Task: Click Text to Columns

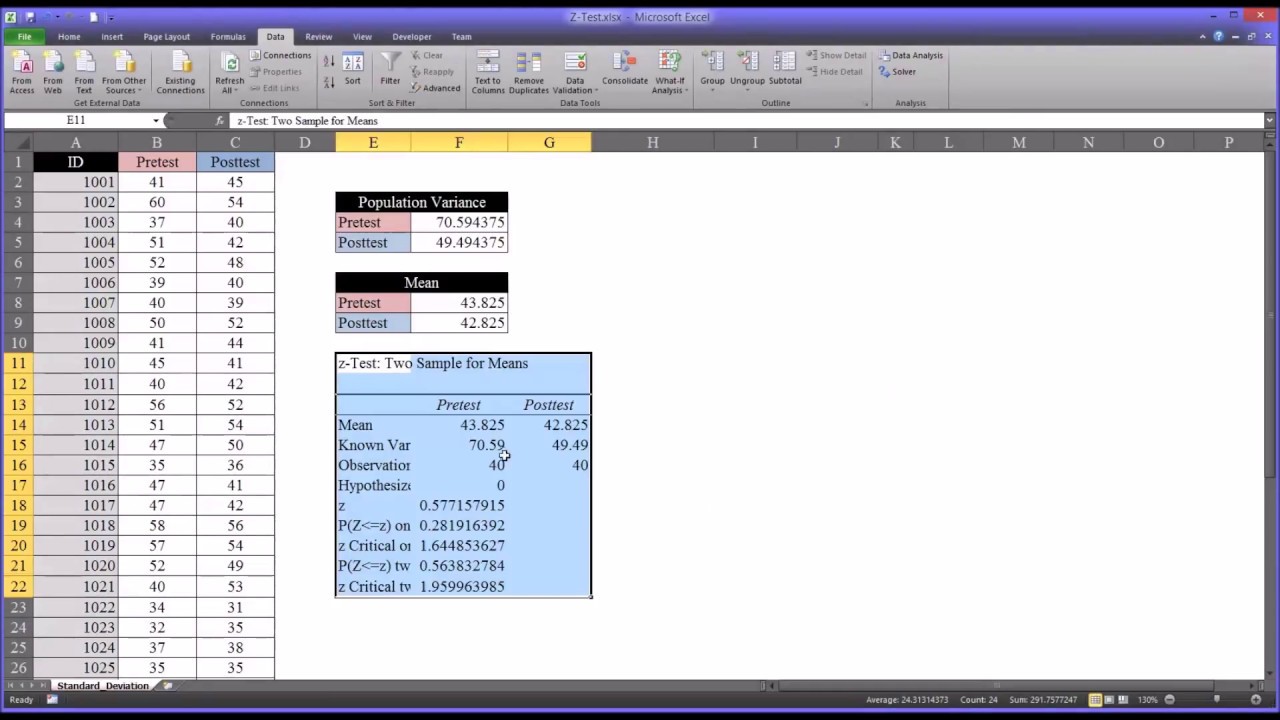Action: [x=488, y=73]
